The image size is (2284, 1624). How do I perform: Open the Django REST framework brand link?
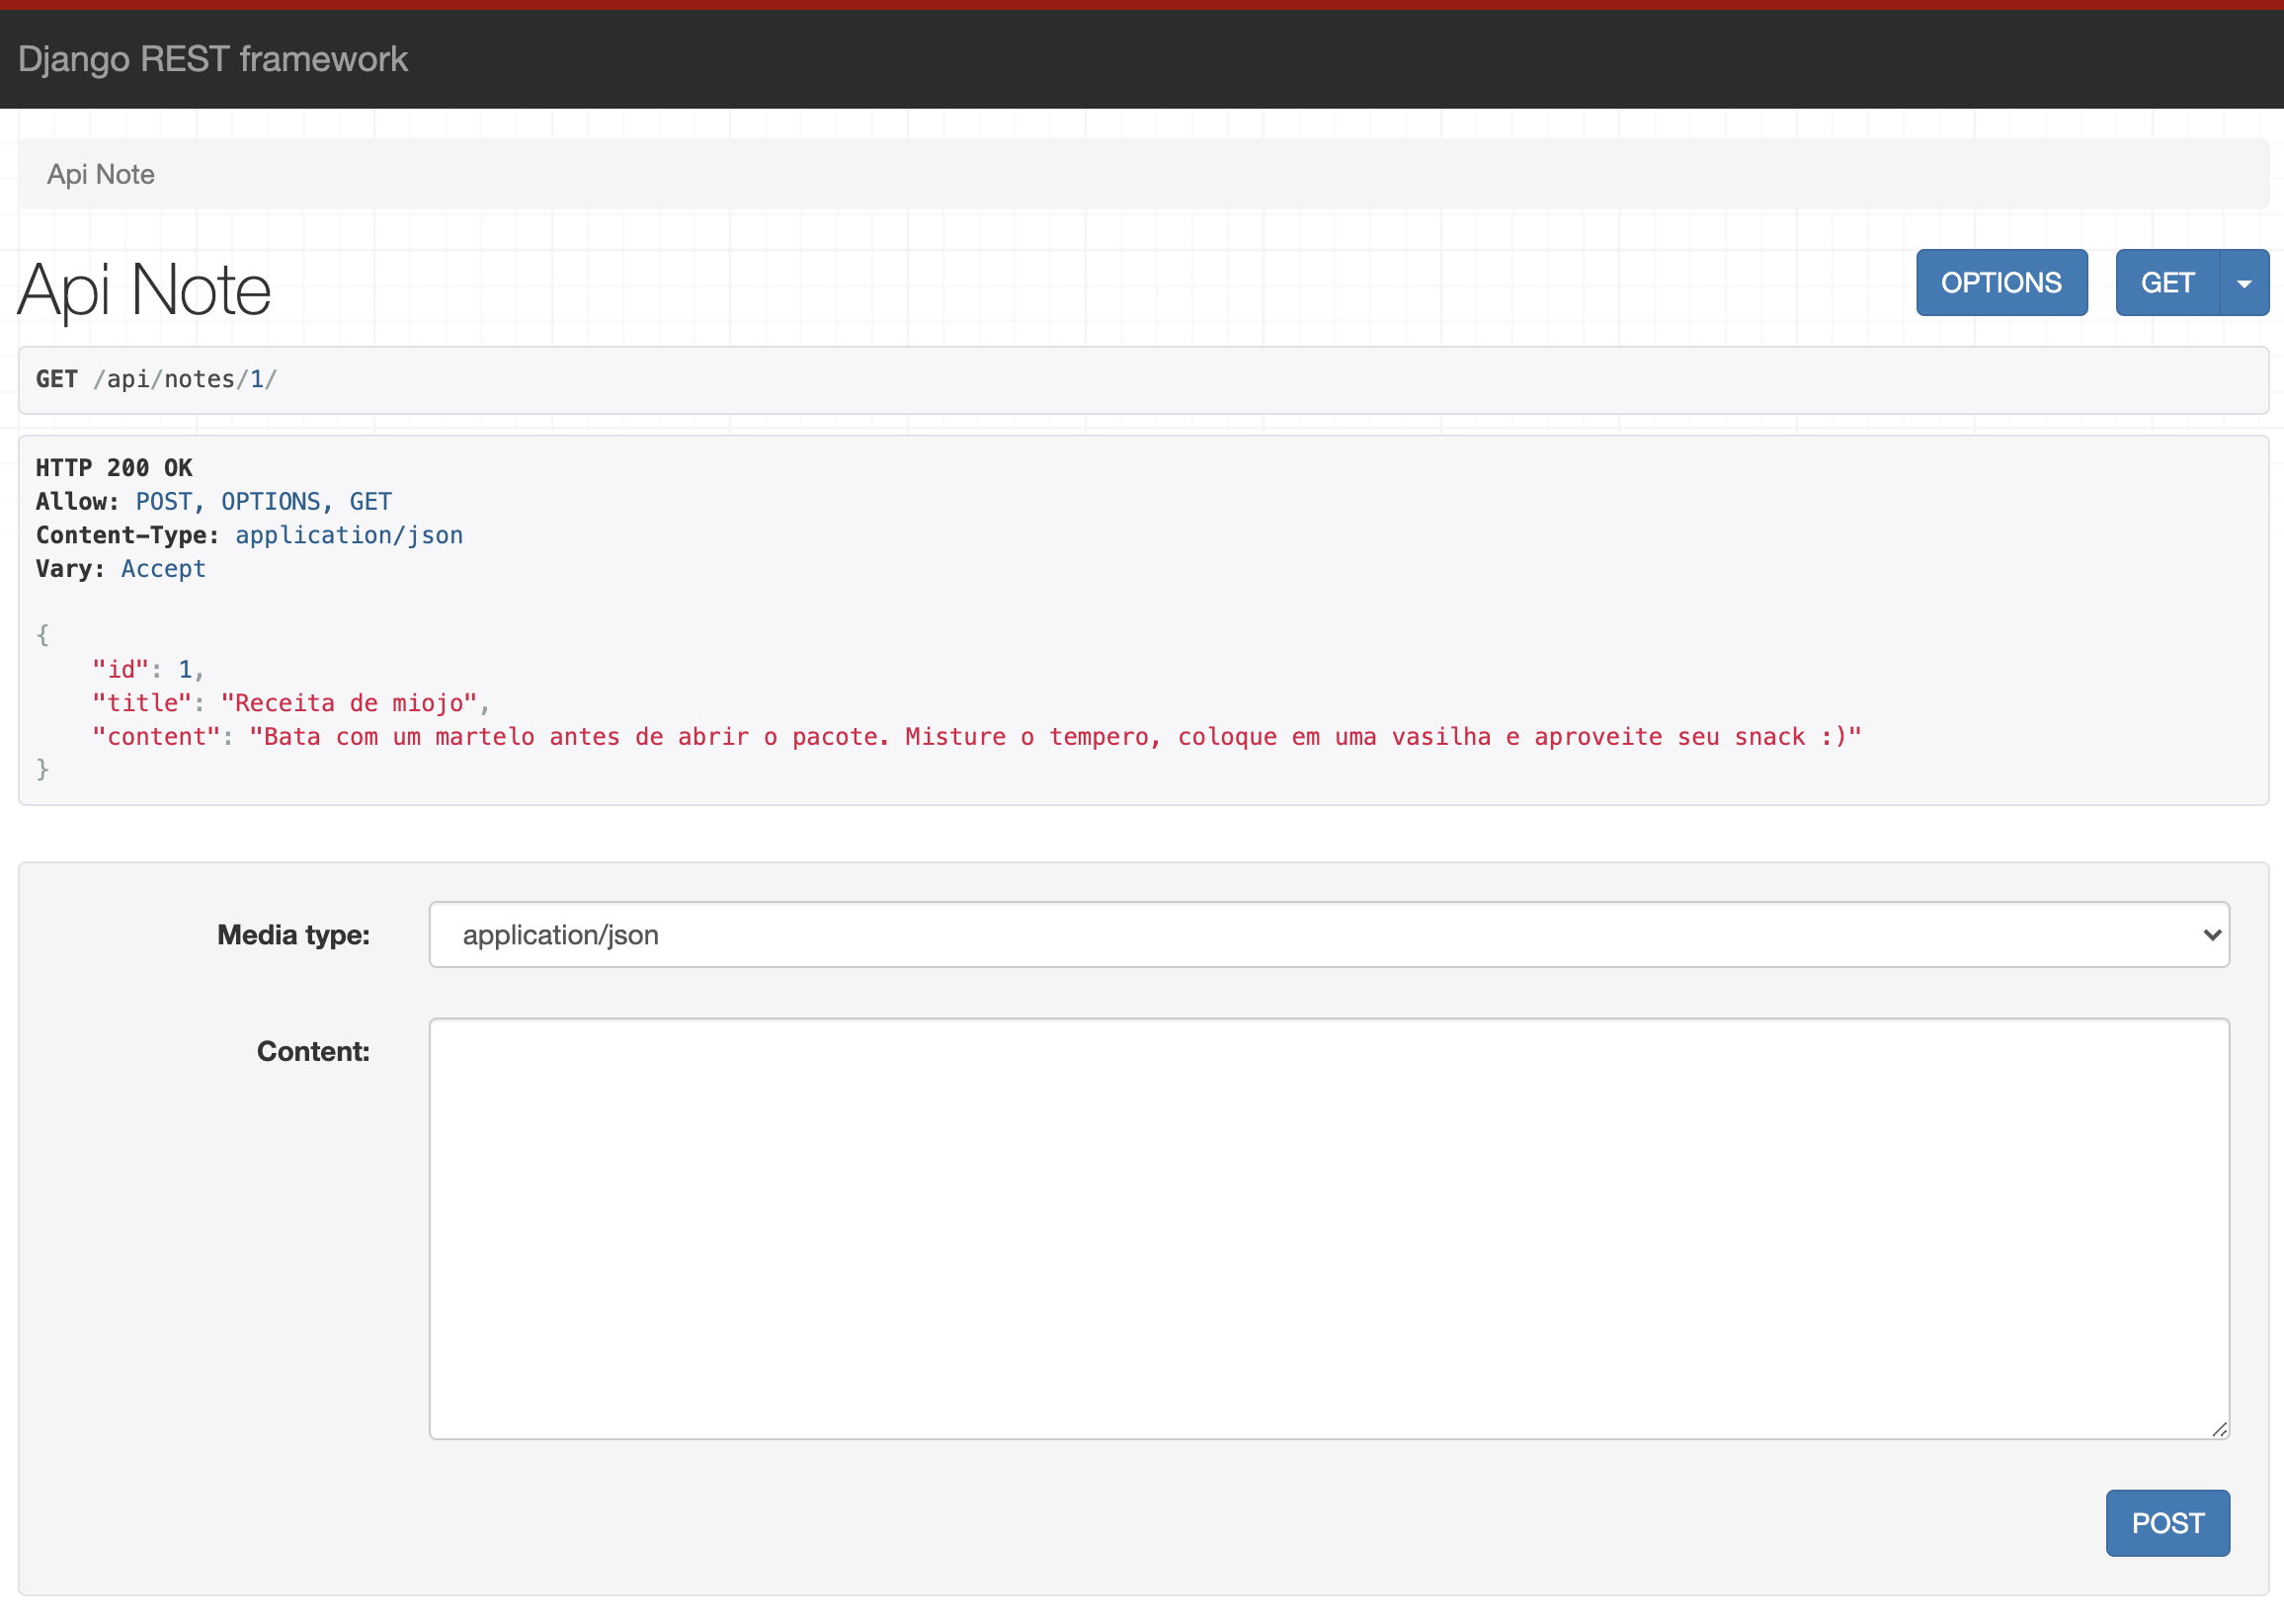tap(212, 59)
